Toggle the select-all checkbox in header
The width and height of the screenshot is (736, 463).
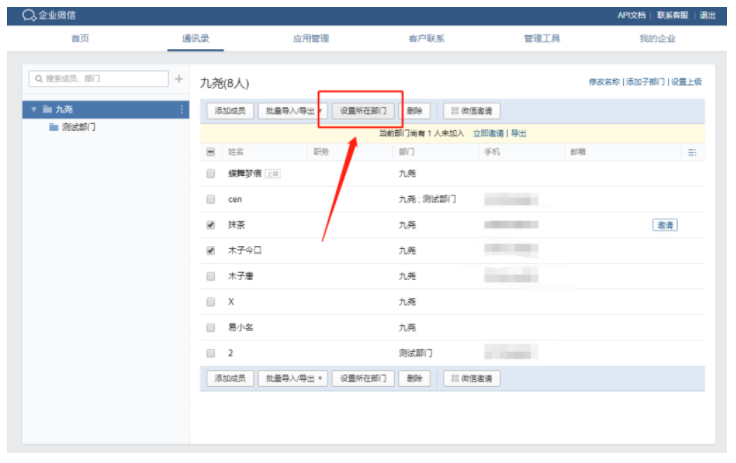[210, 152]
